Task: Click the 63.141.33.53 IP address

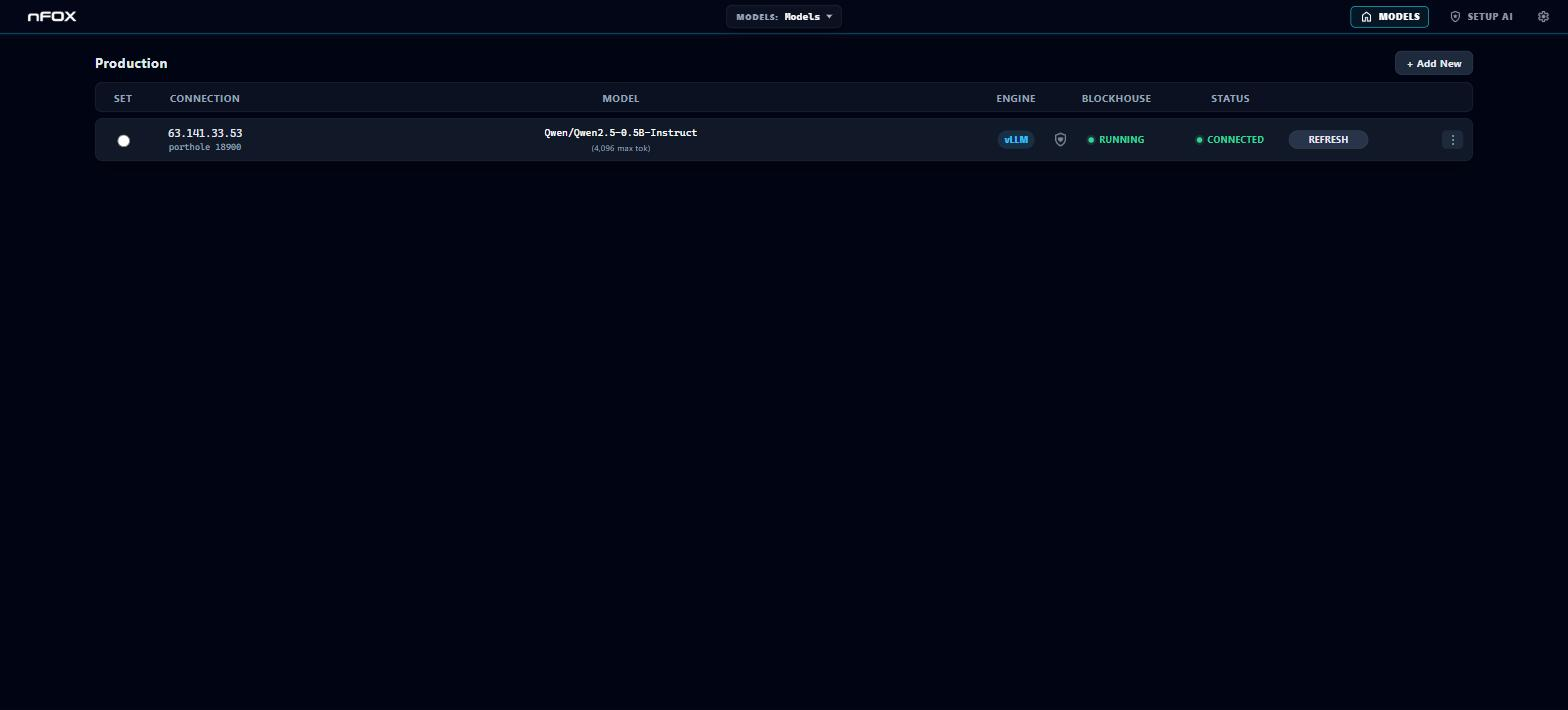Action: [205, 133]
